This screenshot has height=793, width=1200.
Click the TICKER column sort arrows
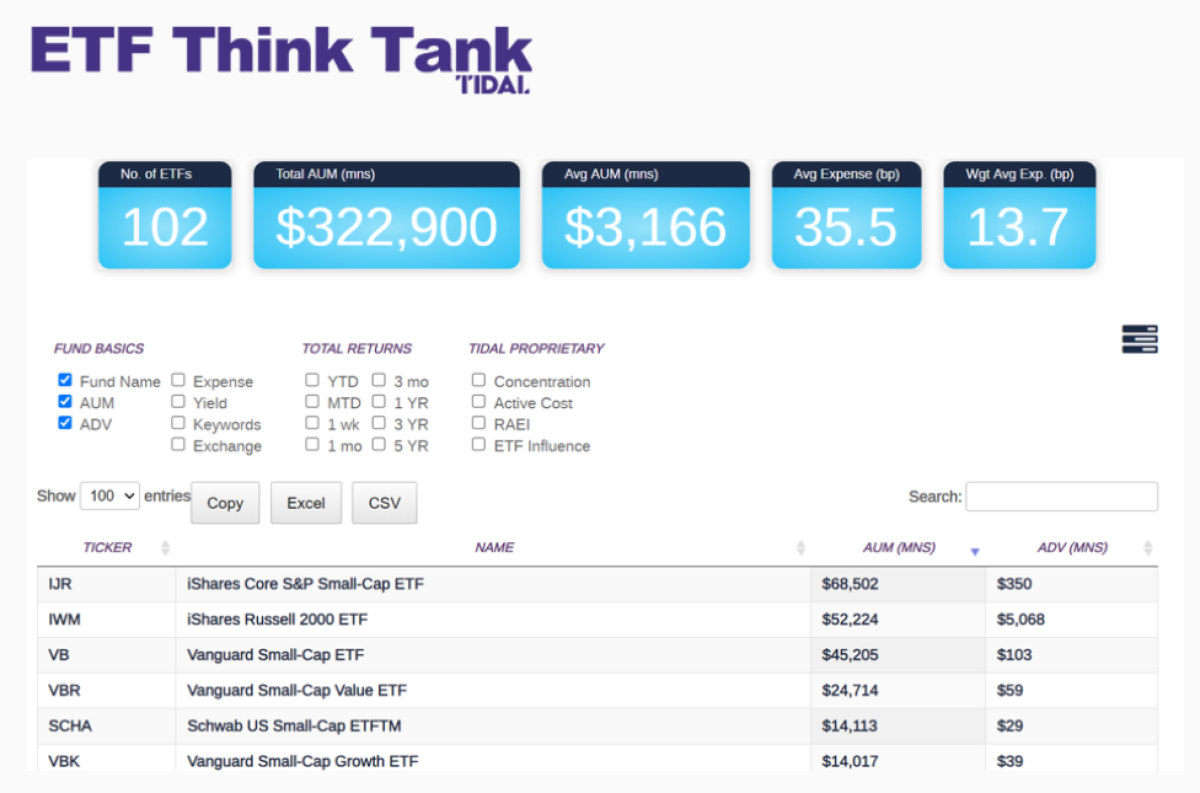point(165,548)
